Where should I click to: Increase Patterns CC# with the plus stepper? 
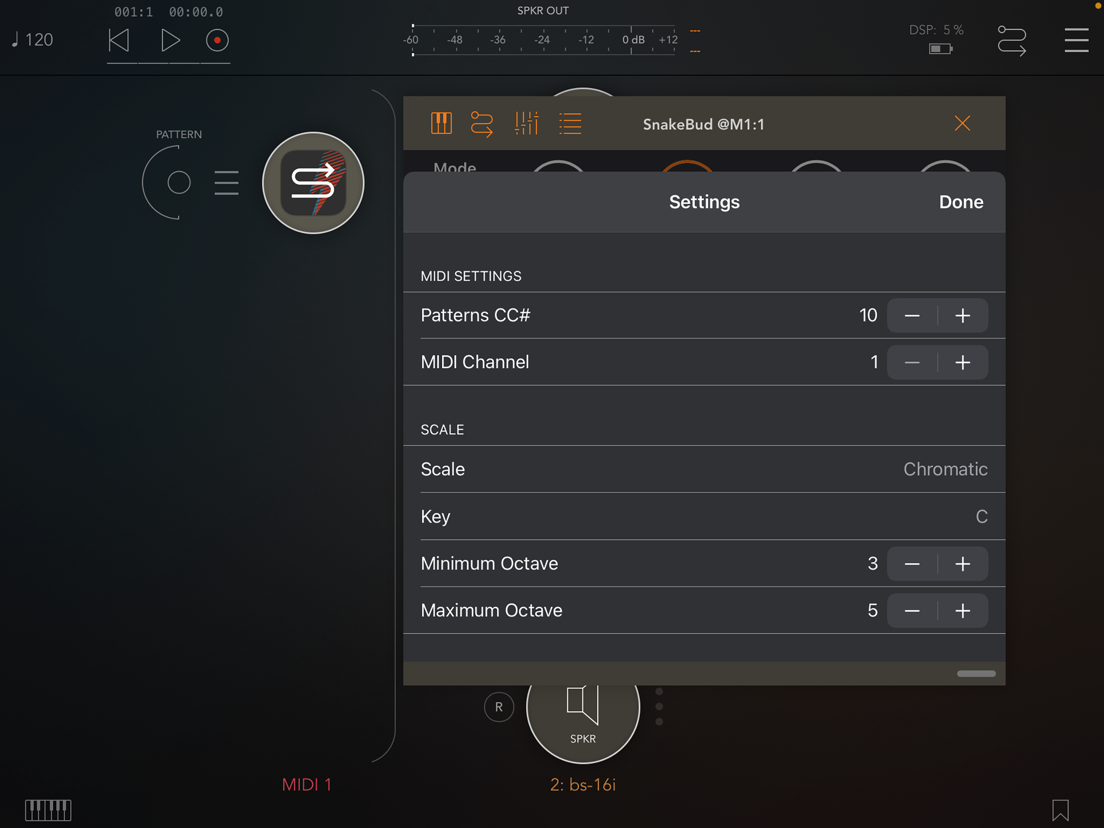[962, 315]
